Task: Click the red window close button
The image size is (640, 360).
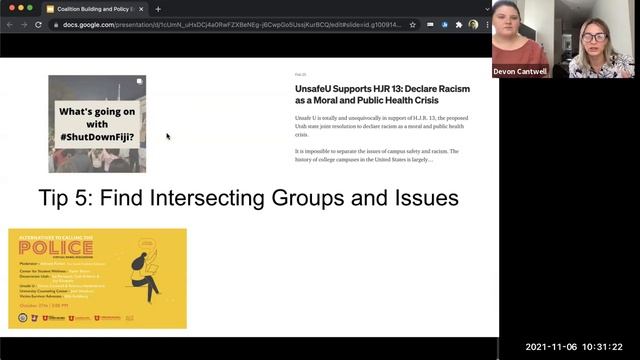Action: [12, 8]
